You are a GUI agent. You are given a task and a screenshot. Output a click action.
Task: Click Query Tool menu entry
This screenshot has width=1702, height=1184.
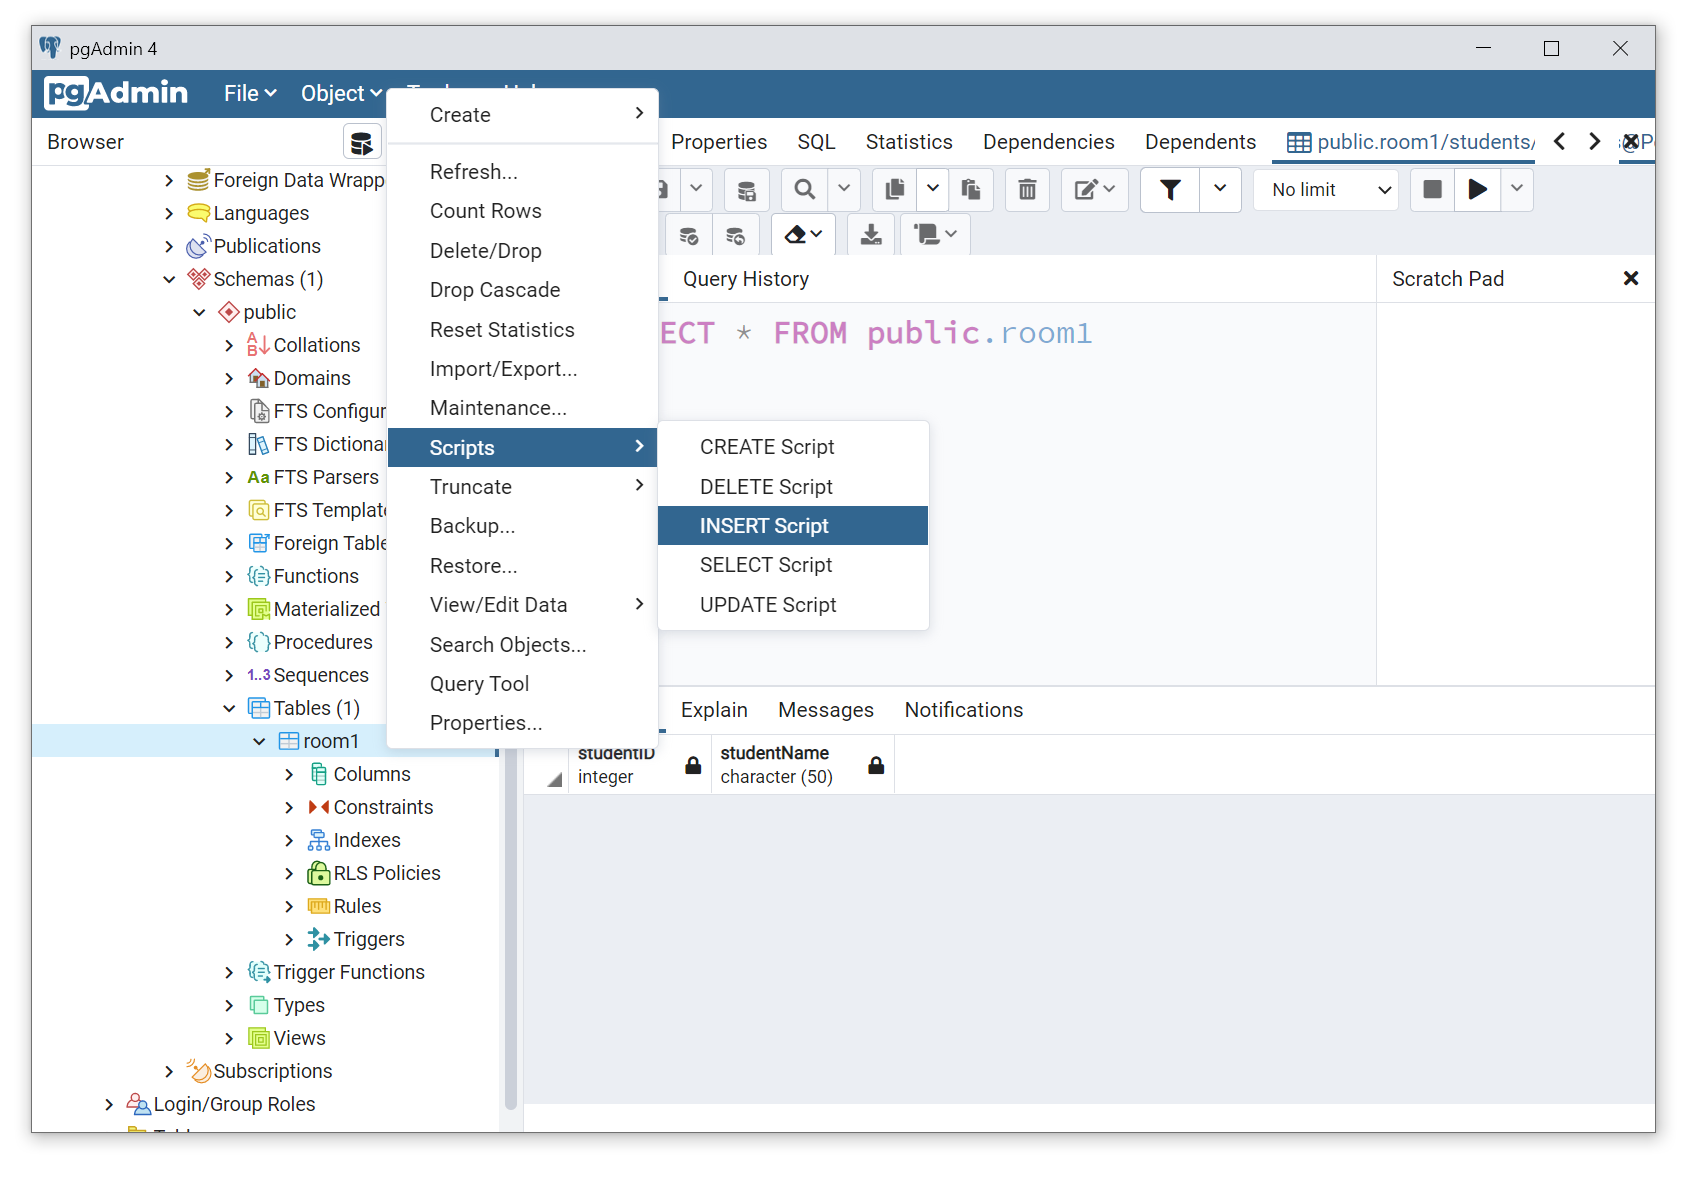(522, 684)
